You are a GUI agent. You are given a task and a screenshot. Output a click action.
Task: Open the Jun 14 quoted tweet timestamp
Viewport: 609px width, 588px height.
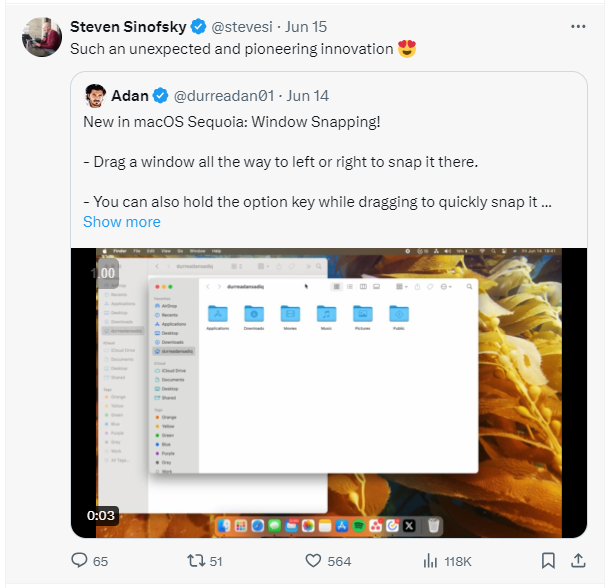[x=308, y=96]
